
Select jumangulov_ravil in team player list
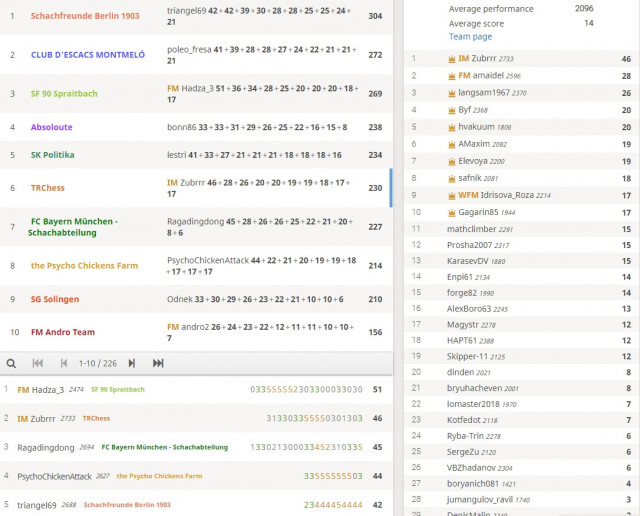pos(478,500)
